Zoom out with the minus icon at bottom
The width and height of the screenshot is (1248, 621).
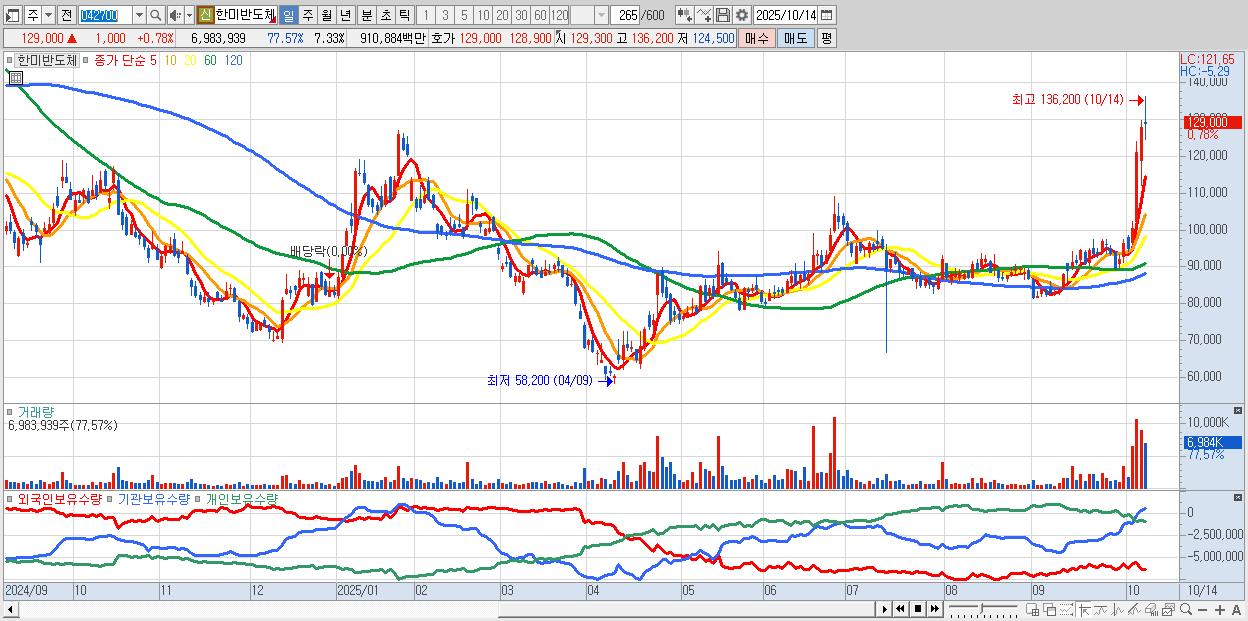(1202, 610)
